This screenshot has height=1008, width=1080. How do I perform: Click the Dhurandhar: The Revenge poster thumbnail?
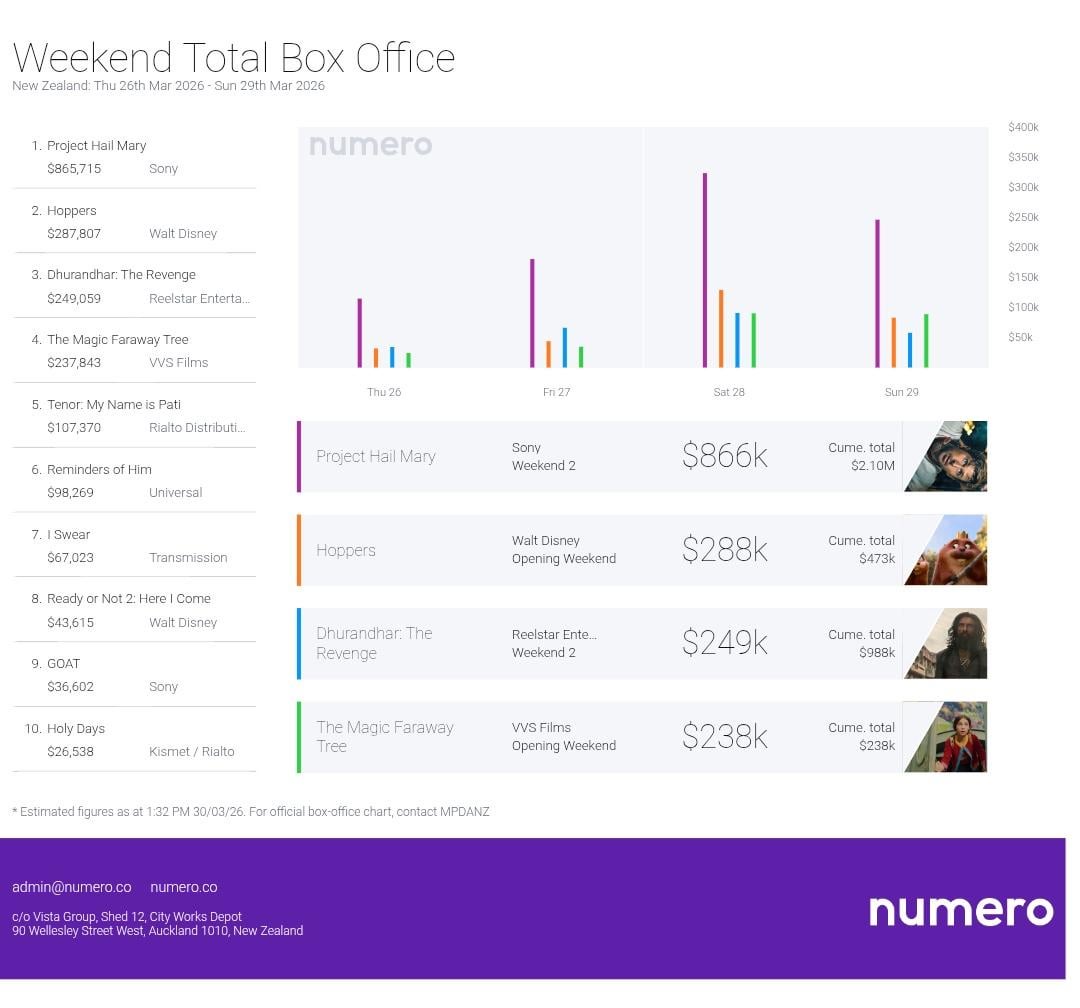(945, 643)
